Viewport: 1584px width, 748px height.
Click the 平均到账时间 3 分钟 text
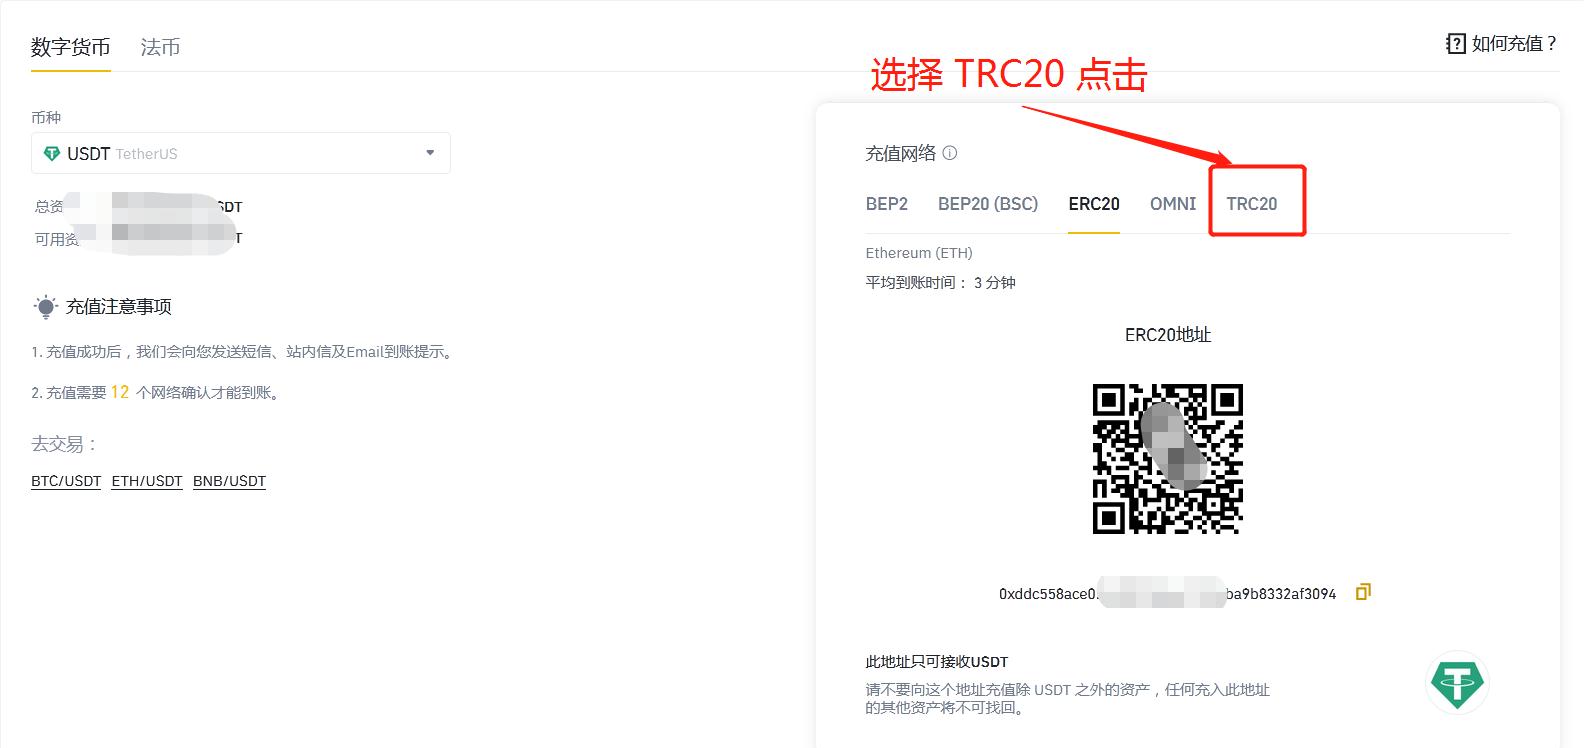pyautogui.click(x=940, y=283)
